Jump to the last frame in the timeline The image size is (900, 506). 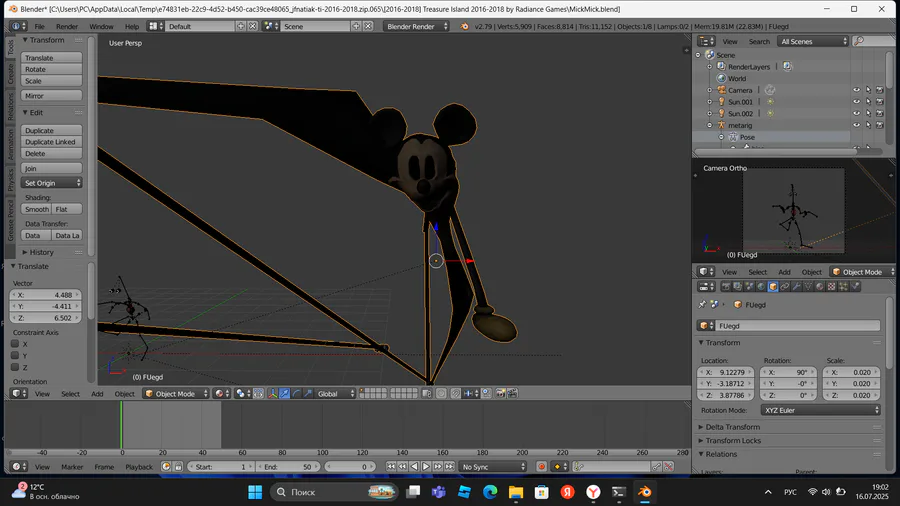click(x=449, y=466)
